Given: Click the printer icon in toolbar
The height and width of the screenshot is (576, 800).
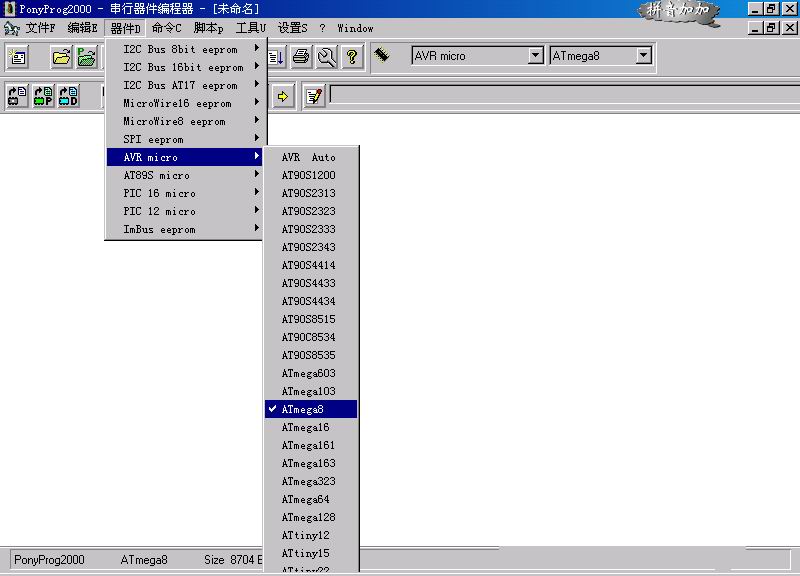Looking at the screenshot, I should click(x=301, y=57).
